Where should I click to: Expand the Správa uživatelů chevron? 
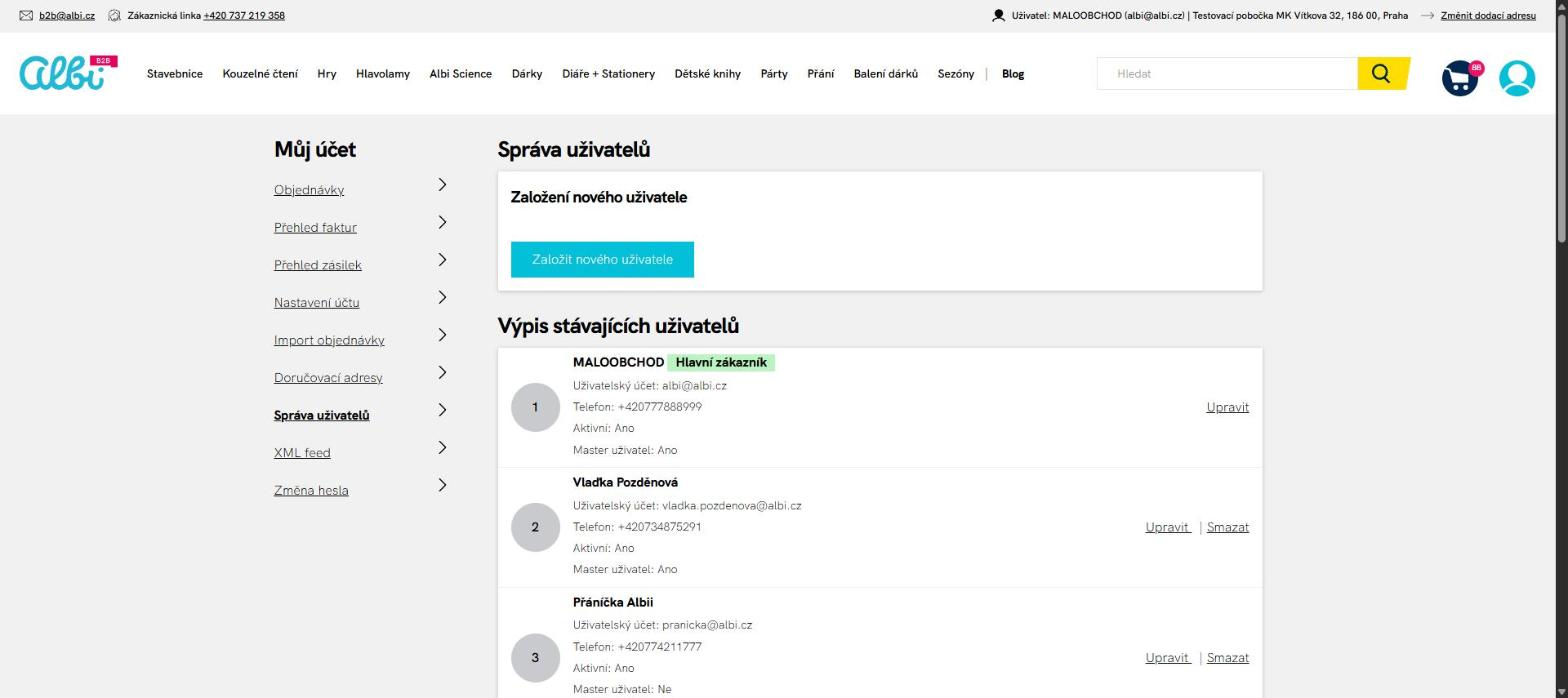(x=442, y=410)
